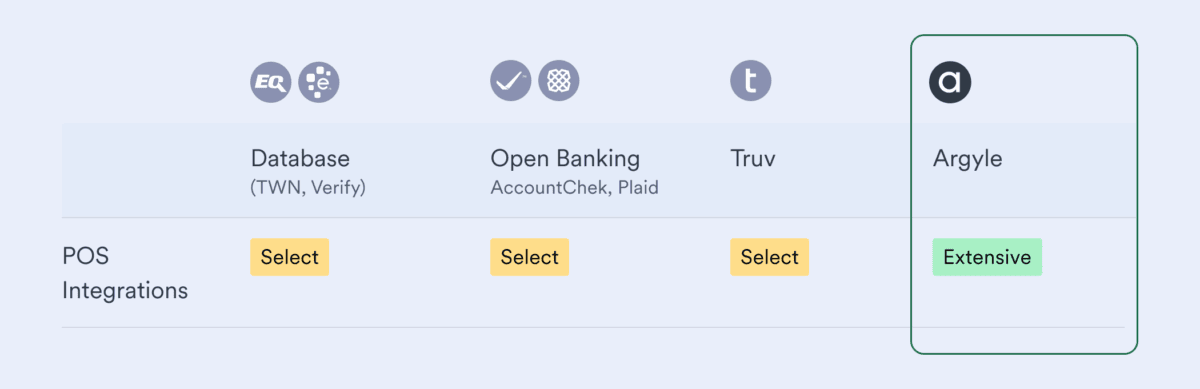Click the AccountChek checkmark icon
Viewport: 1200px width, 389px height.
pos(510,80)
